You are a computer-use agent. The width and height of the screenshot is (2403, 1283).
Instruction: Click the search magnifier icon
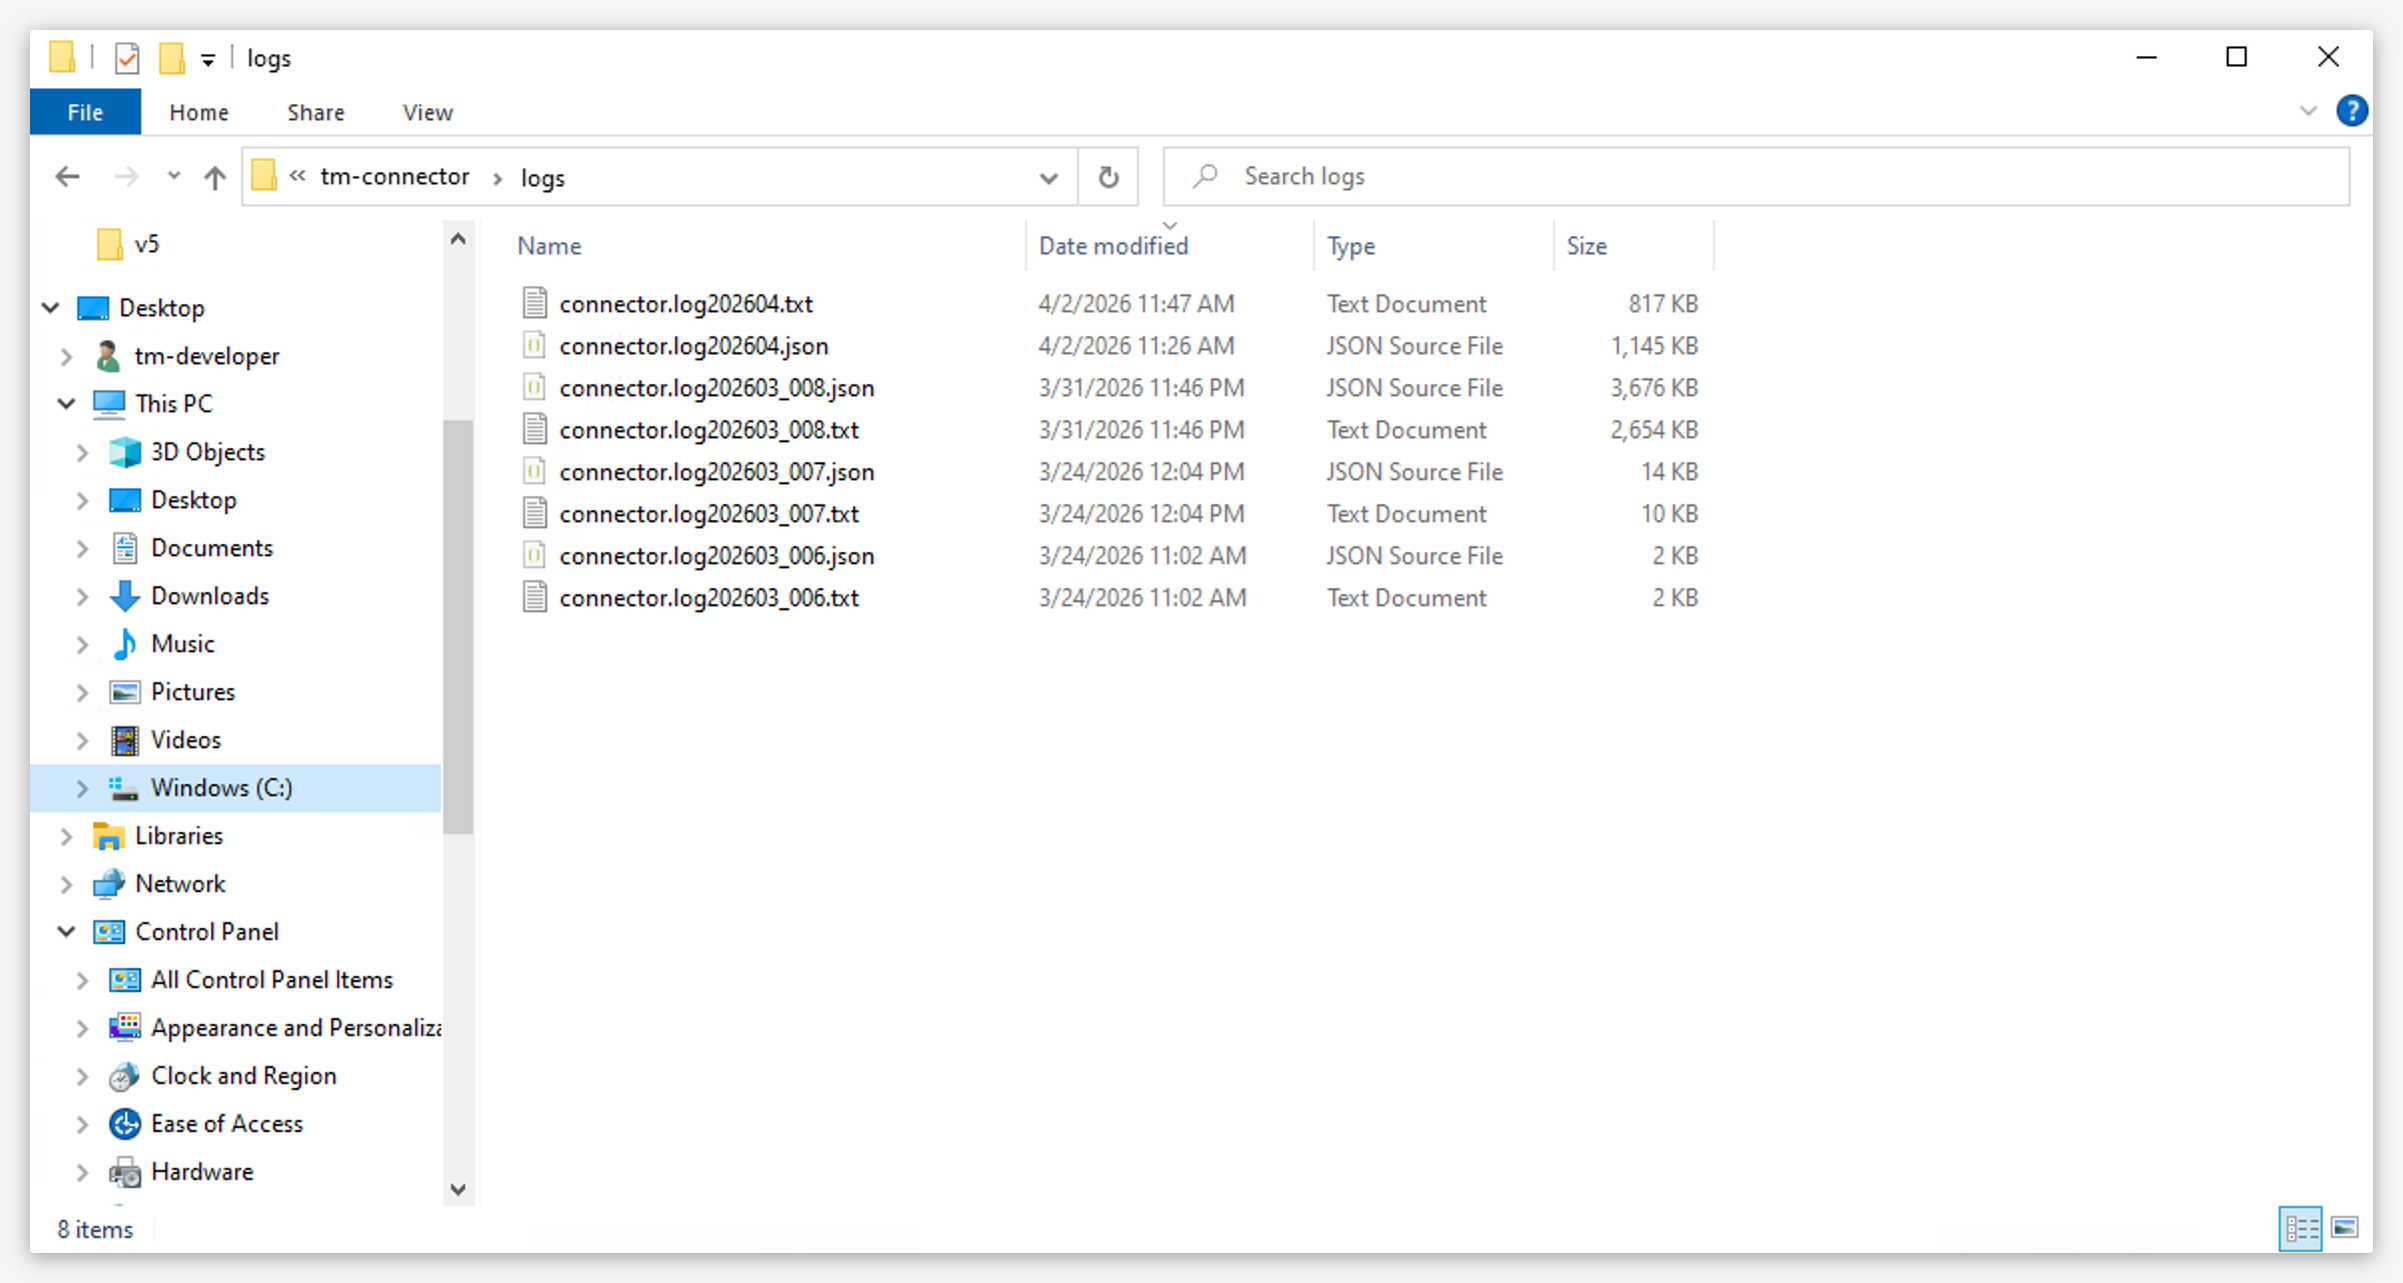[1205, 176]
